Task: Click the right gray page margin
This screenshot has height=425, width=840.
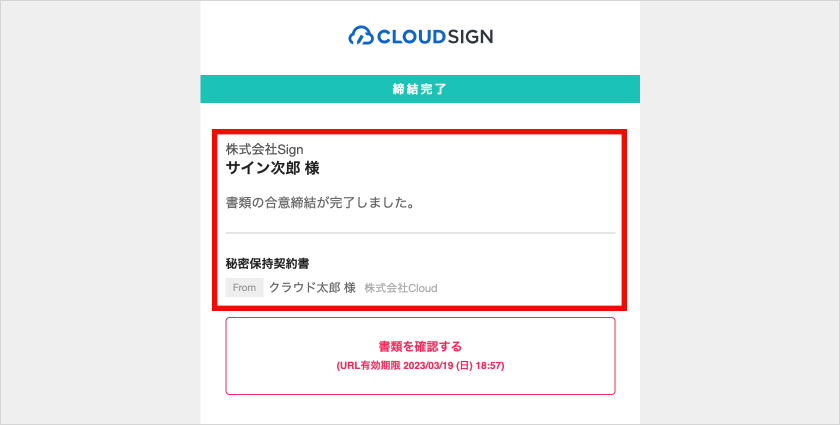Action: point(739,212)
